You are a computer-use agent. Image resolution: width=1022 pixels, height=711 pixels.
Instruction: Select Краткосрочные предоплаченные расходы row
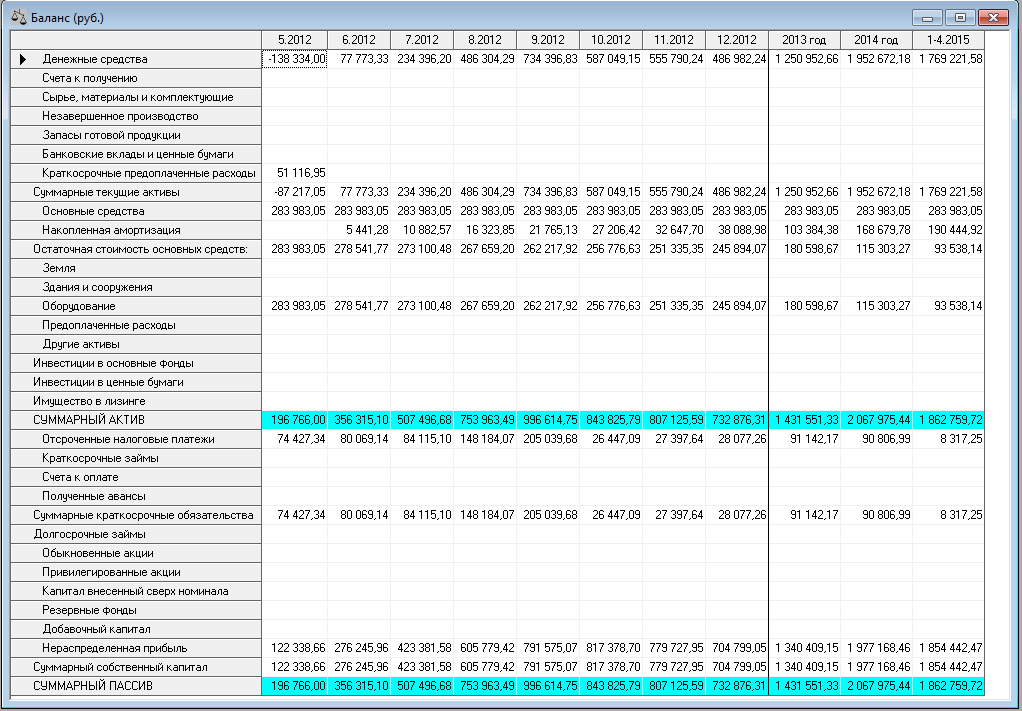[x=136, y=173]
